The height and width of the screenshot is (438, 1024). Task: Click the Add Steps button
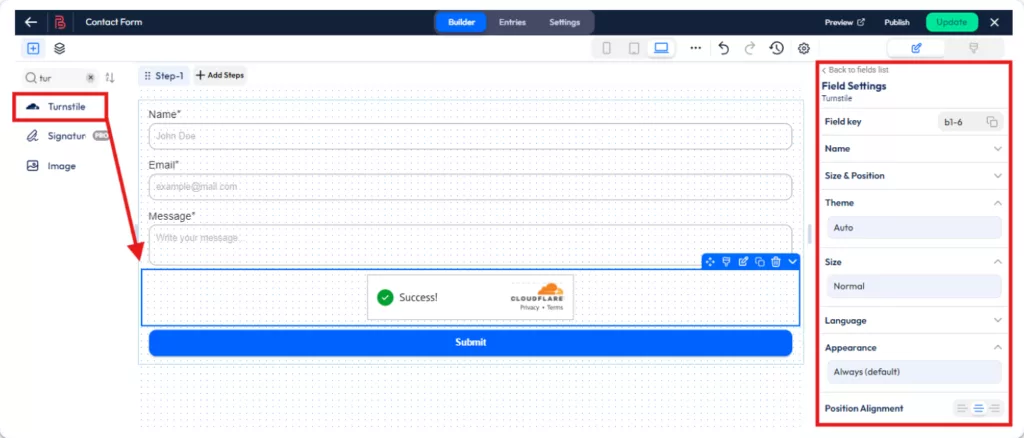(x=220, y=76)
